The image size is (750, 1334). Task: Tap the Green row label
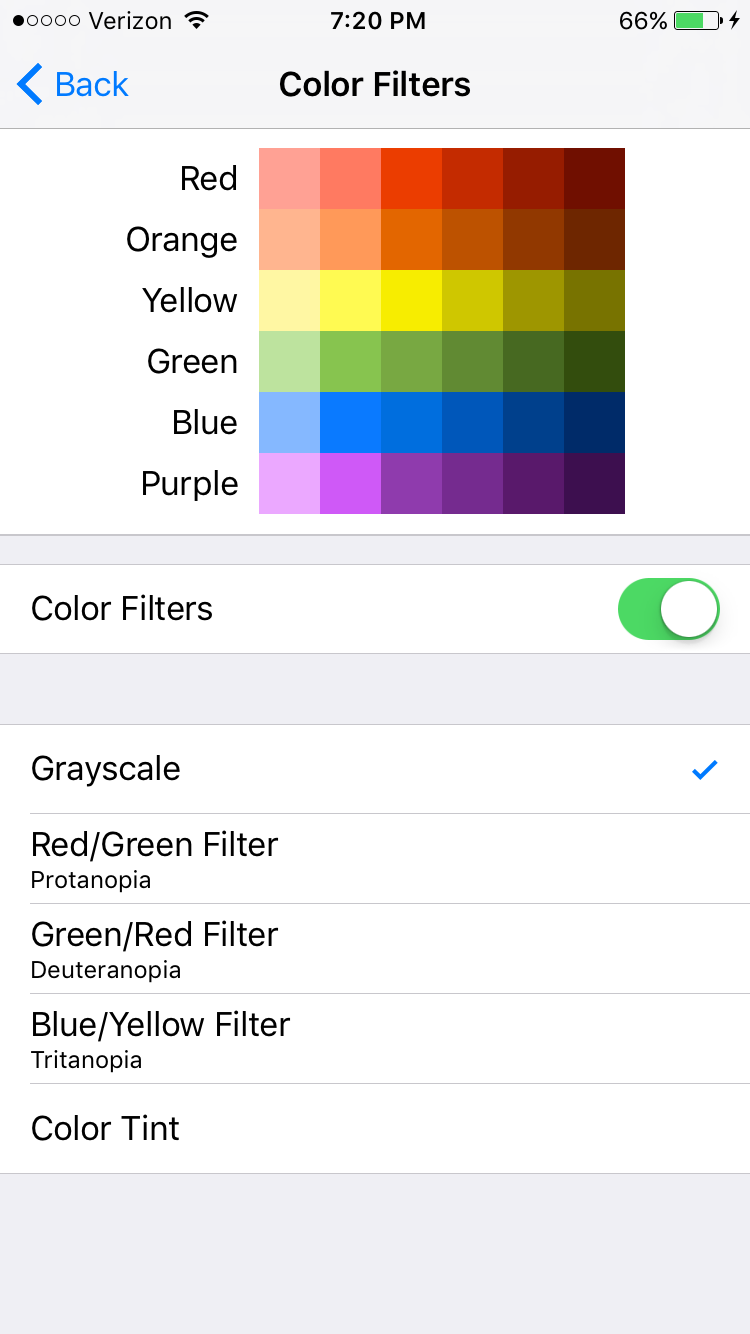coord(192,362)
